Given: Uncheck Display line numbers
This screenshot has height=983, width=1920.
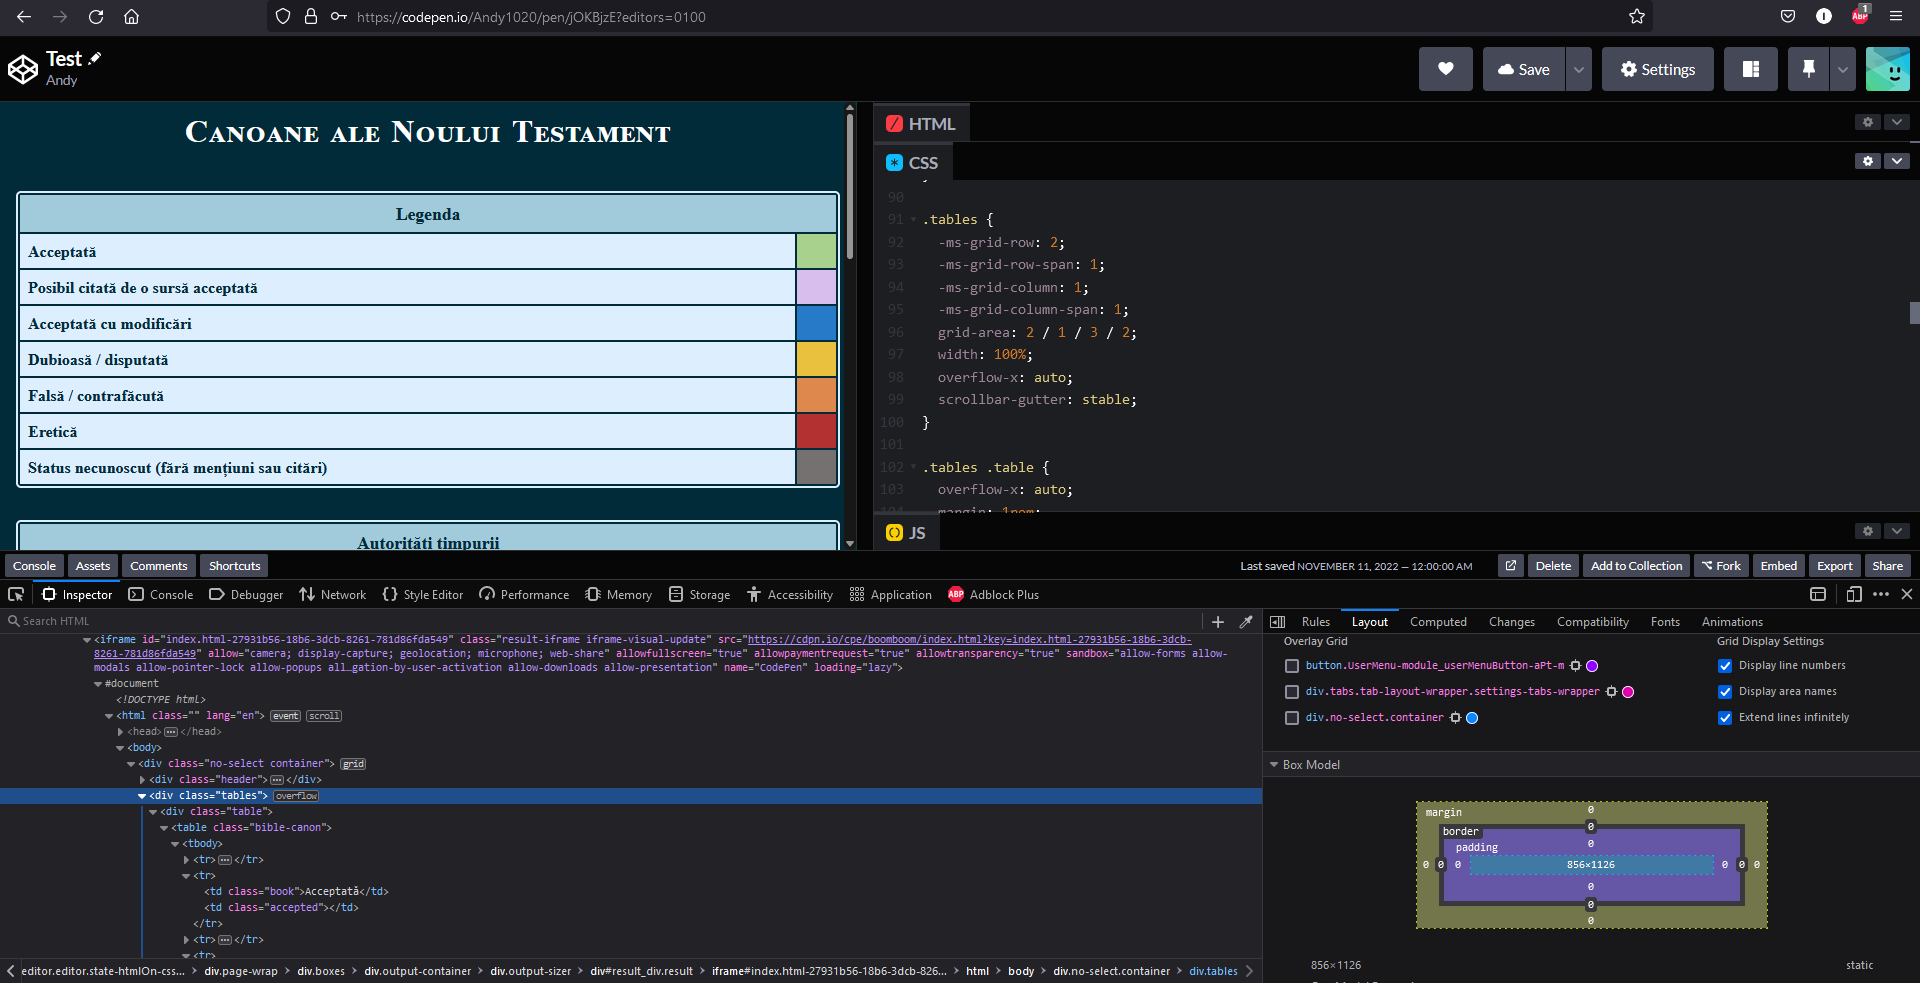Looking at the screenshot, I should (x=1725, y=666).
